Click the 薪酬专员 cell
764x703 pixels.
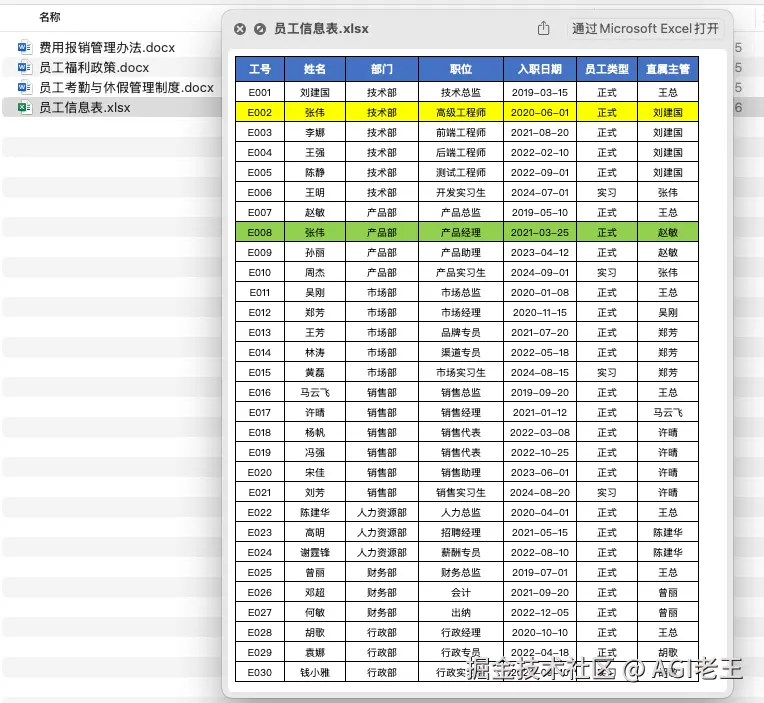461,551
